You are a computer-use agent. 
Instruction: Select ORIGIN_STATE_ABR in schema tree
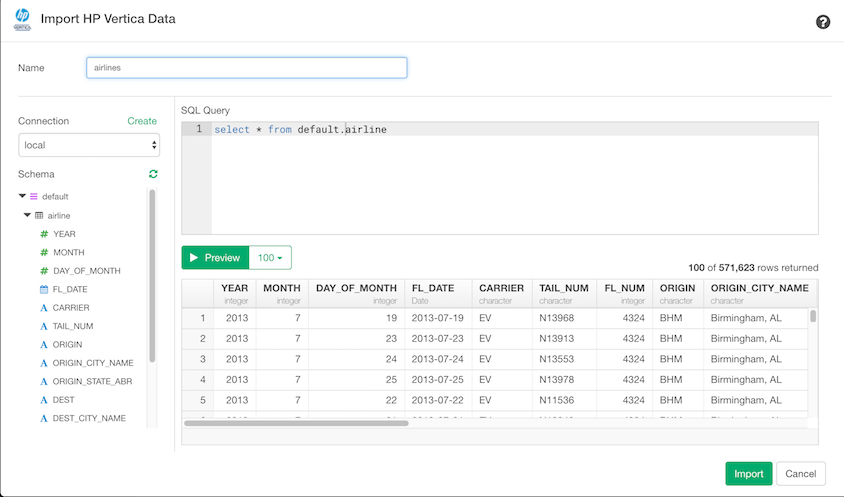coord(92,381)
